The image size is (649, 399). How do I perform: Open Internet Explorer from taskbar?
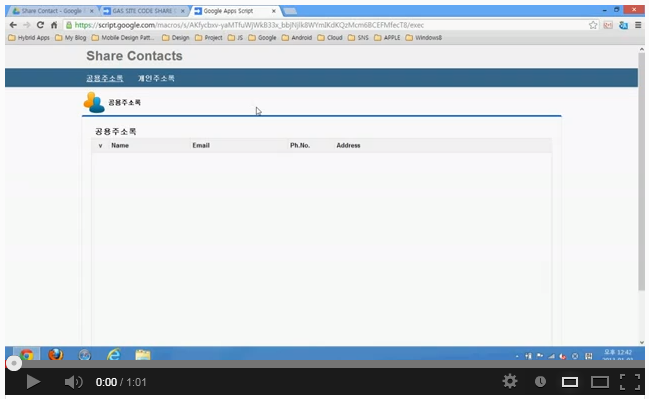tap(113, 355)
